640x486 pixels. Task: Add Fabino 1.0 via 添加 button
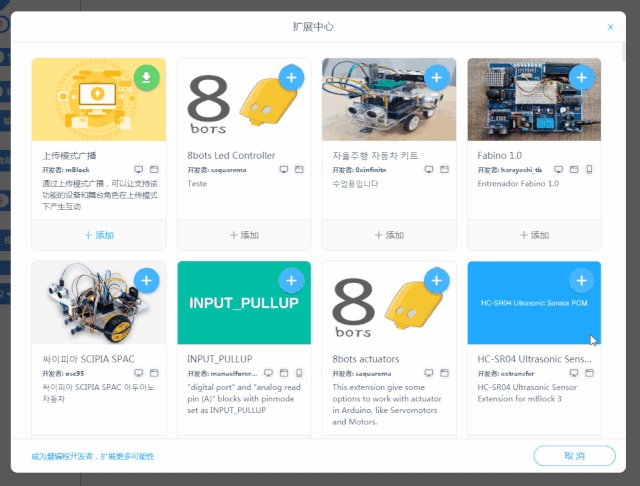[x=534, y=235]
